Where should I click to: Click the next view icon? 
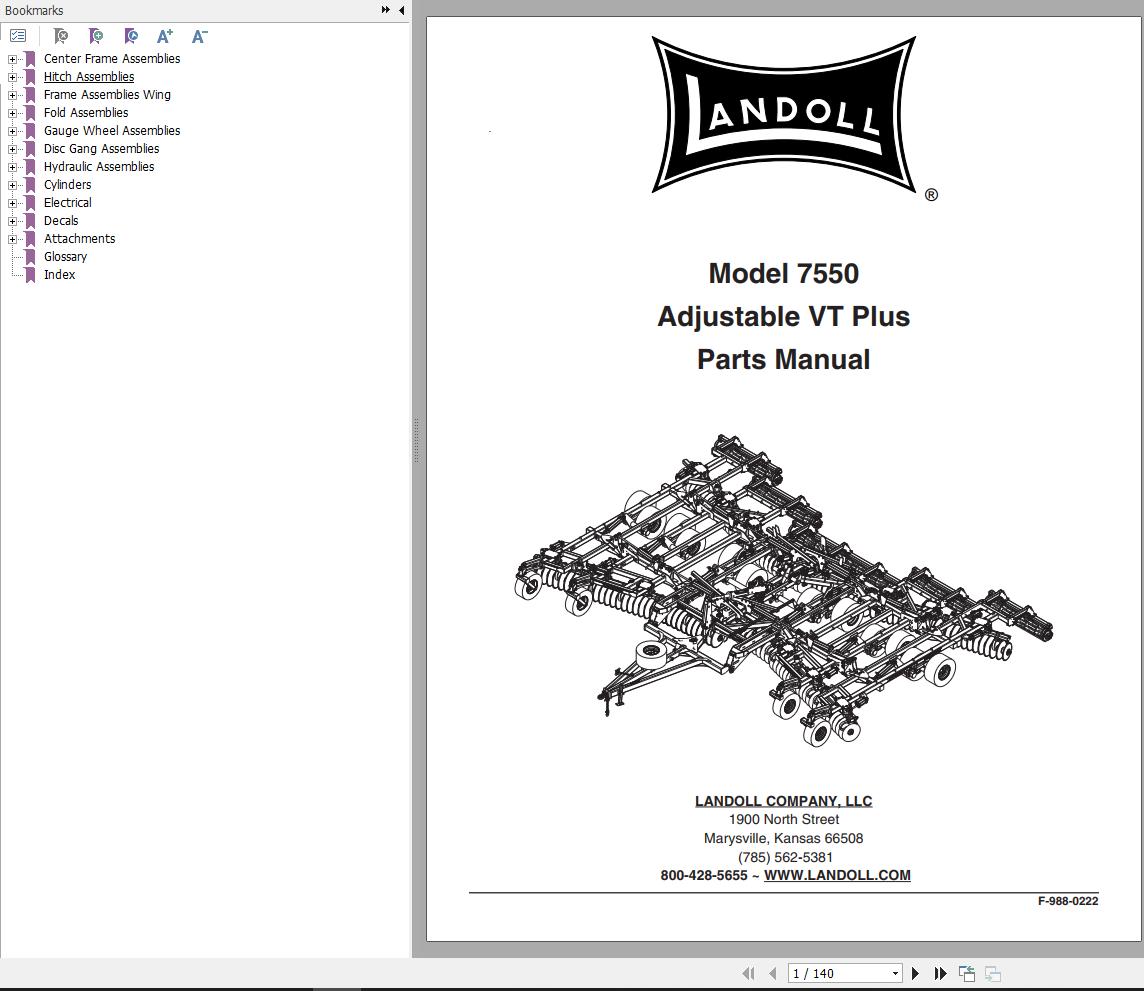(x=992, y=972)
